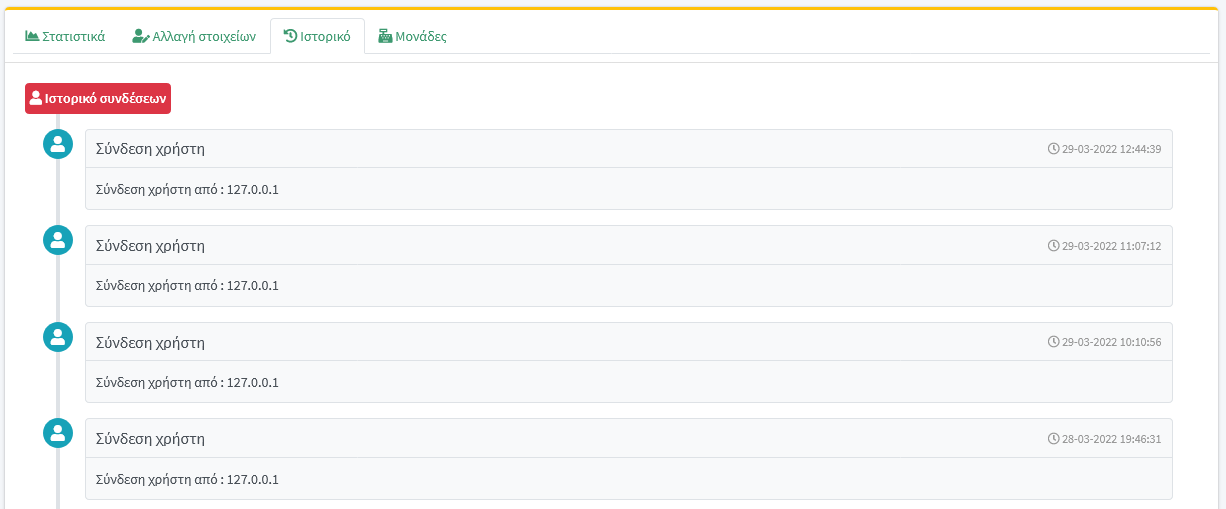The height and width of the screenshot is (509, 1226).
Task: Click the 127.0.0.1 line in the 11:07:12 entry
Action: coord(187,286)
